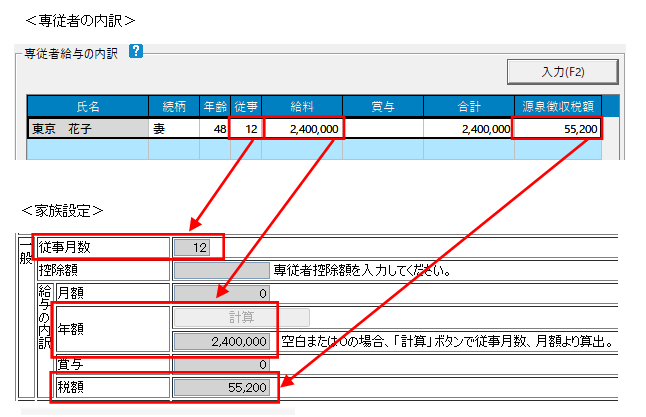
Task: Select the 氏名 column header
Action: point(87,106)
